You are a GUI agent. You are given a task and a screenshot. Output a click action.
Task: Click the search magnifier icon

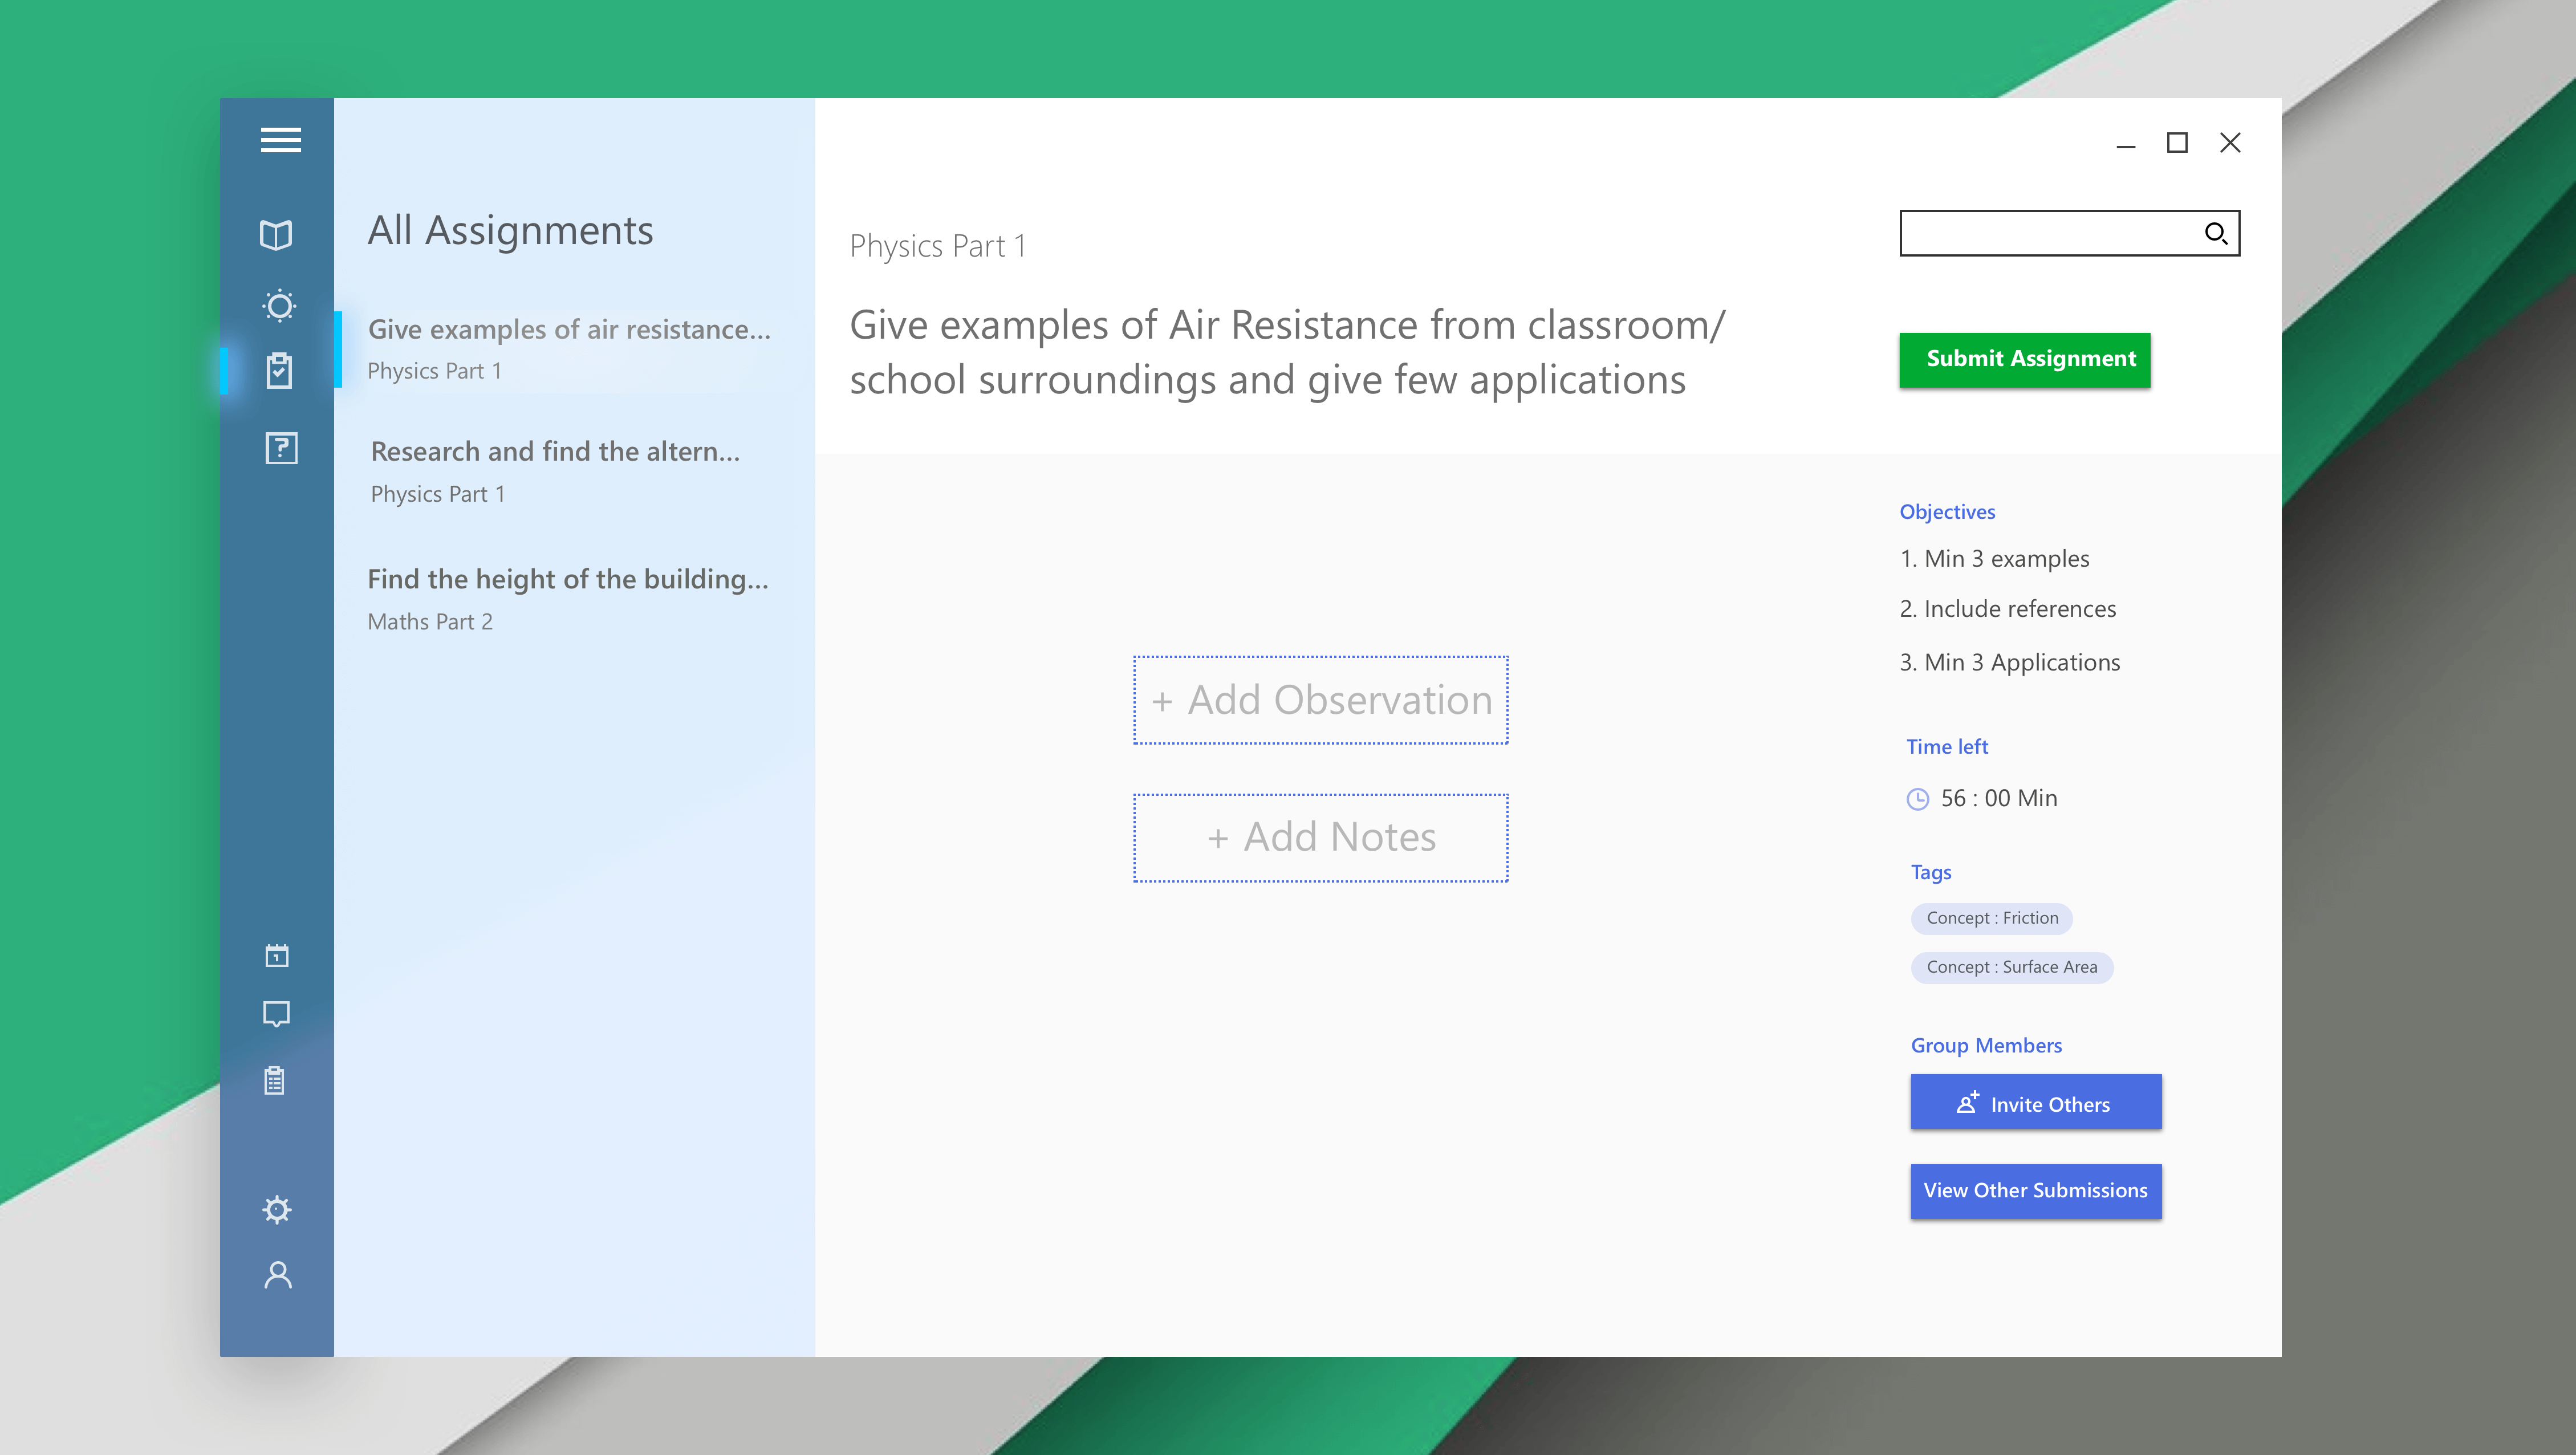[2215, 234]
